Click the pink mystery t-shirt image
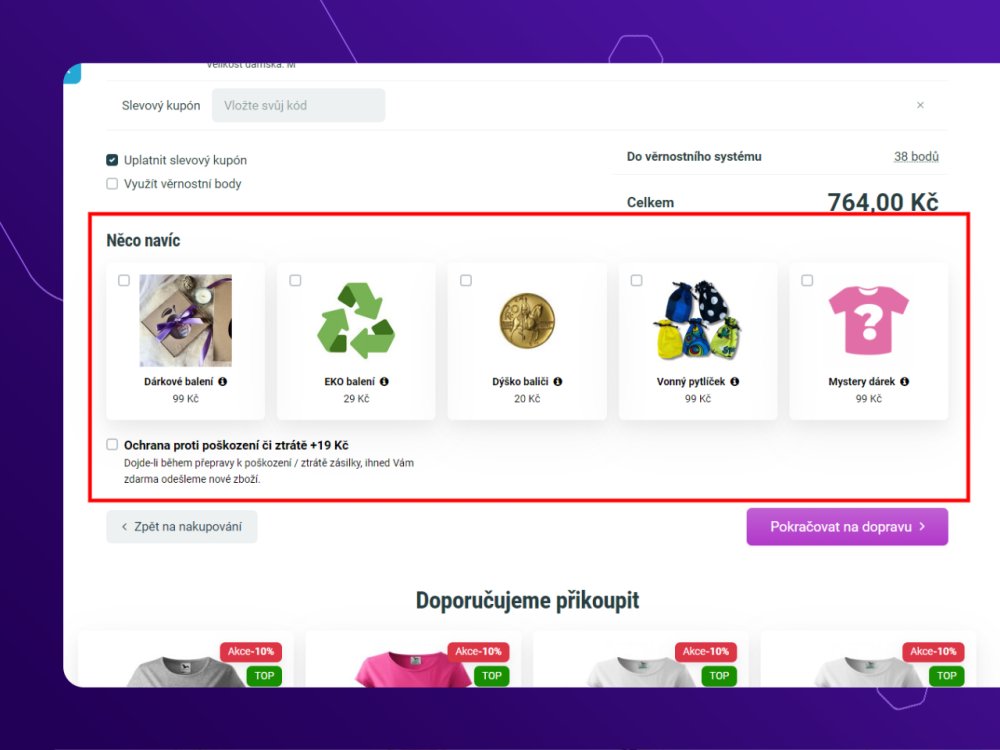The width and height of the screenshot is (1000, 750). [869, 320]
